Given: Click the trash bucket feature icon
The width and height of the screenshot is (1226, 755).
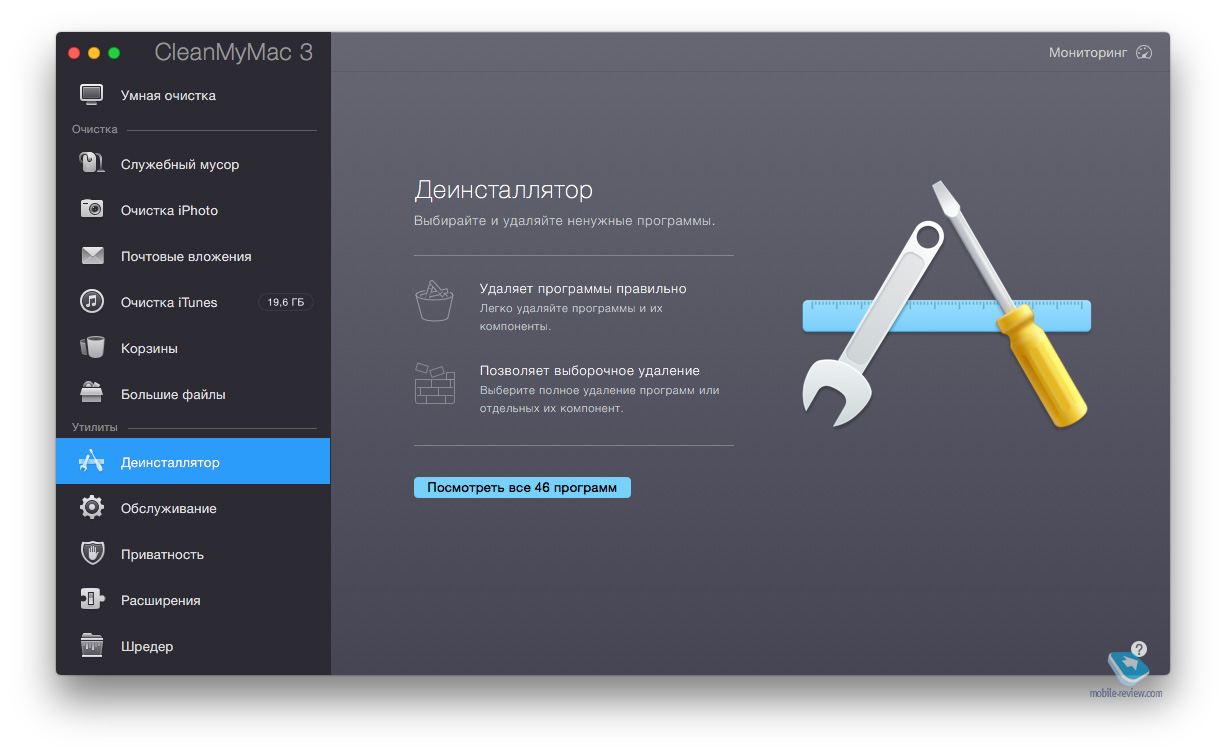Looking at the screenshot, I should coord(434,300).
